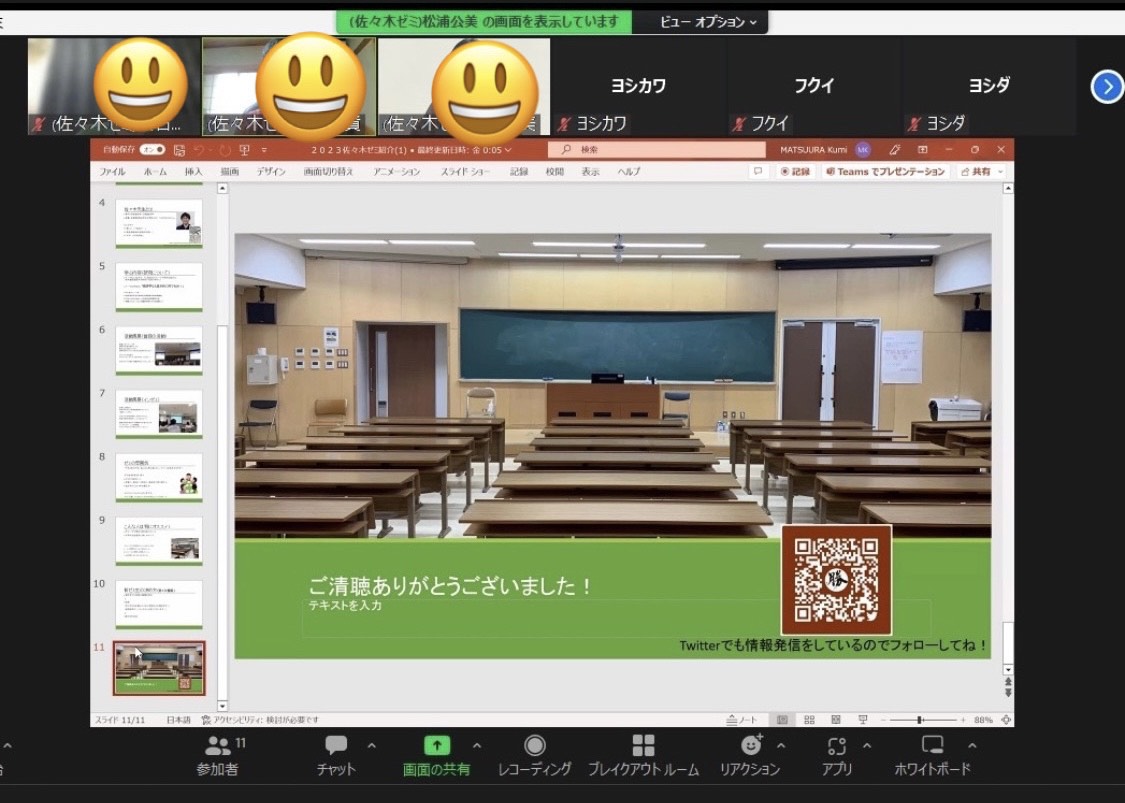Open the リアクション icon in Zoom toolbar

pyautogui.click(x=753, y=747)
